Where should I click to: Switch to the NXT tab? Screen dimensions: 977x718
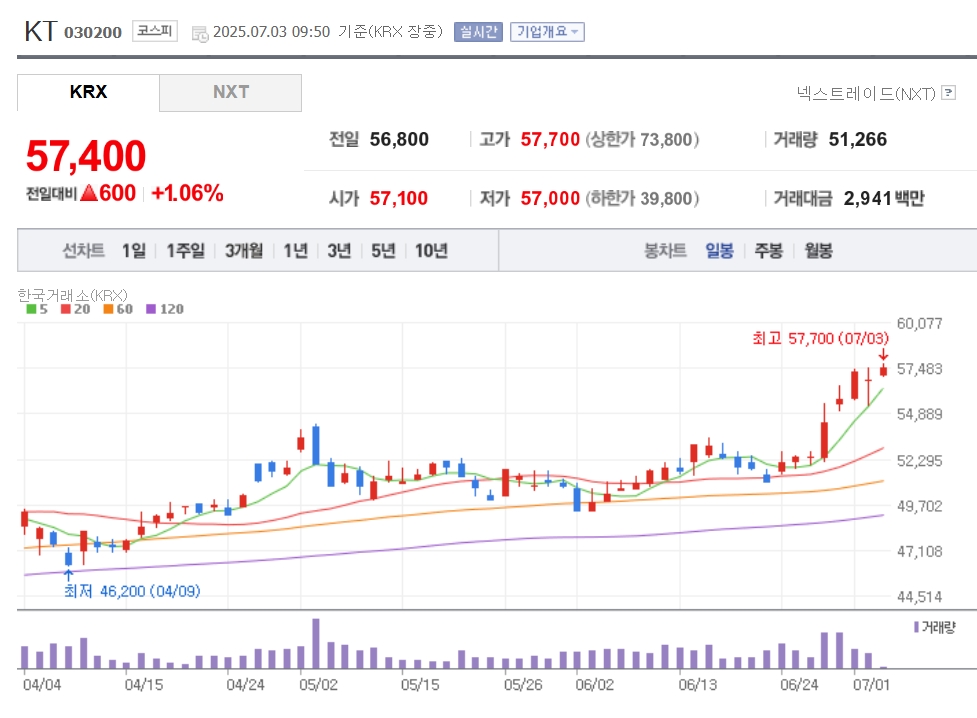click(x=231, y=92)
